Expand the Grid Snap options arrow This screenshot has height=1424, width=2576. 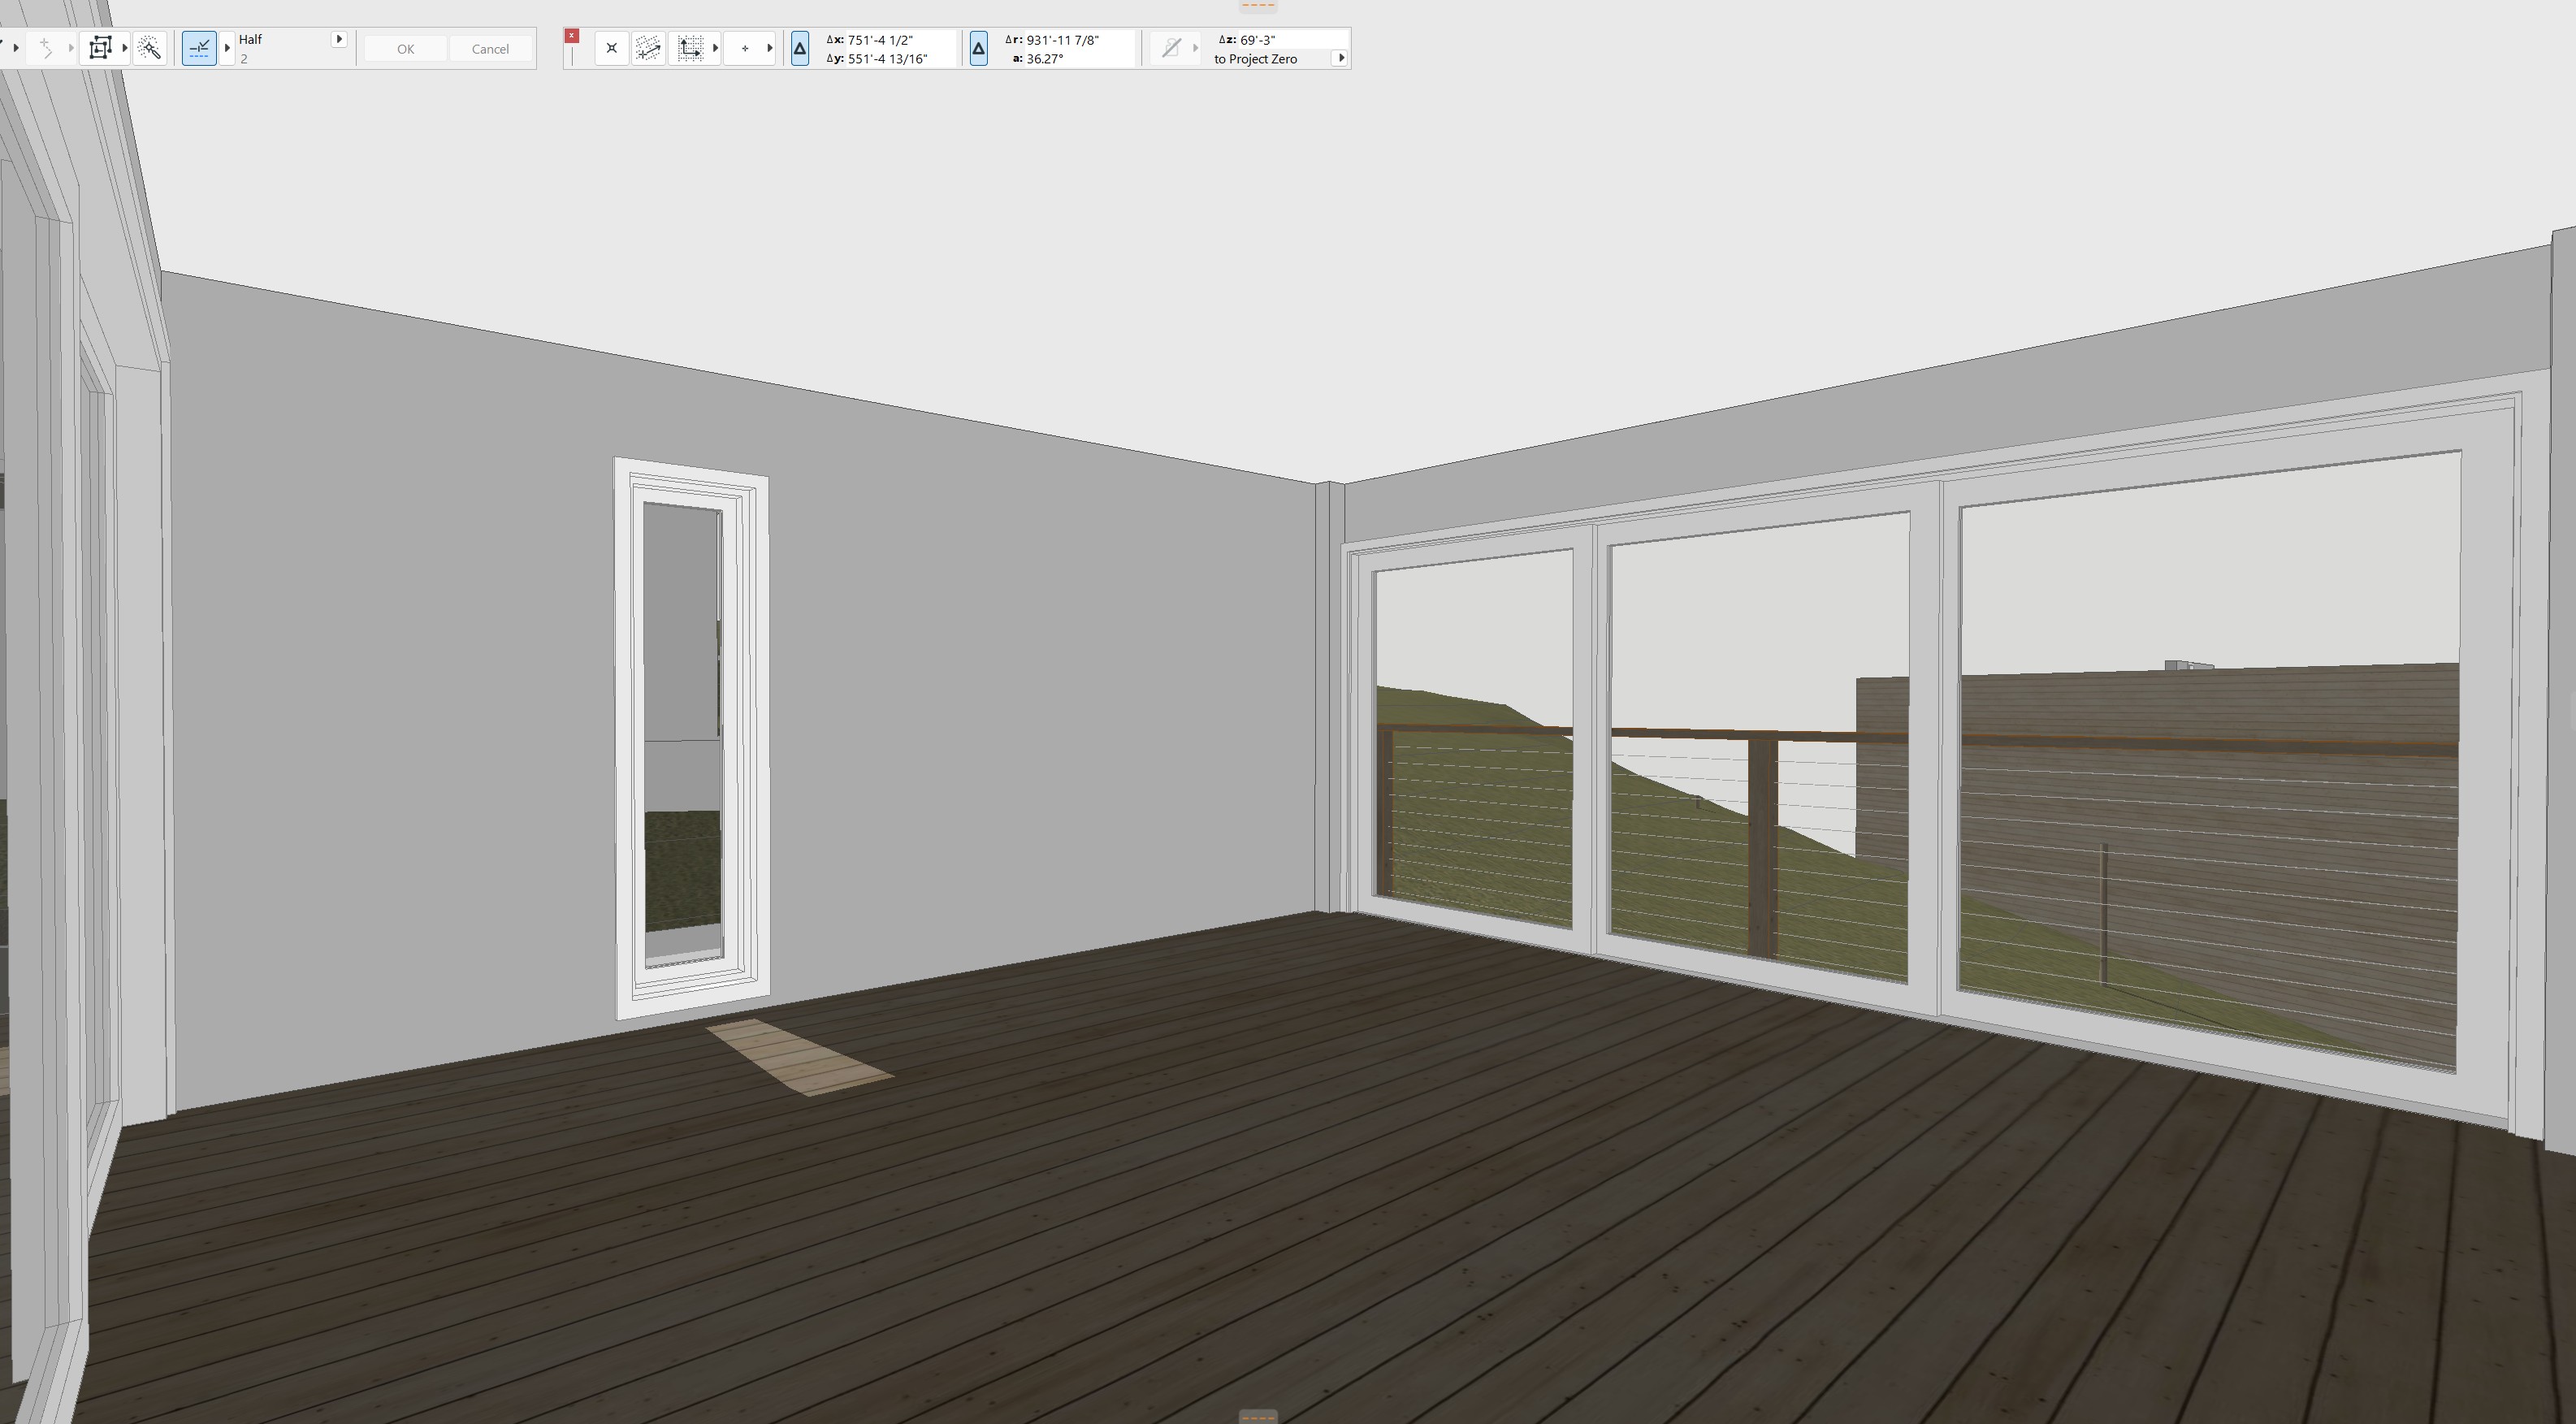(716, 48)
